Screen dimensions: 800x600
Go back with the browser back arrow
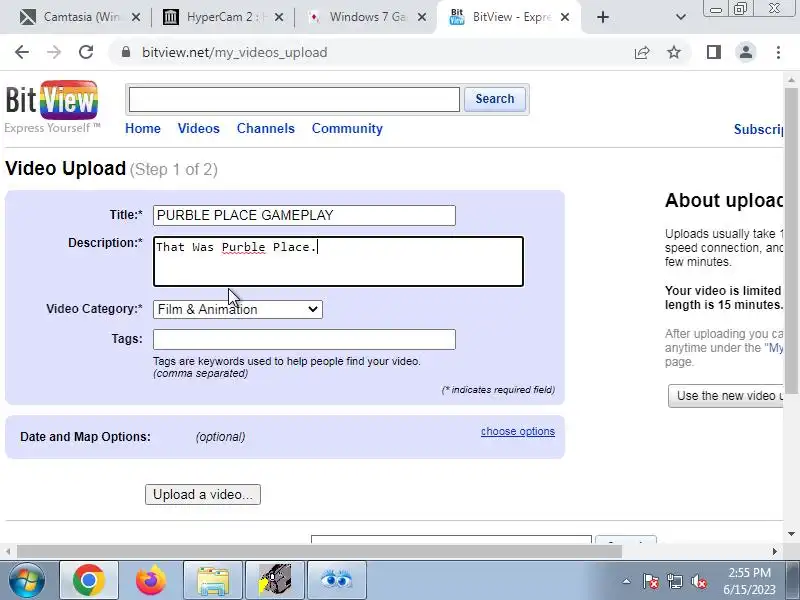(x=22, y=52)
